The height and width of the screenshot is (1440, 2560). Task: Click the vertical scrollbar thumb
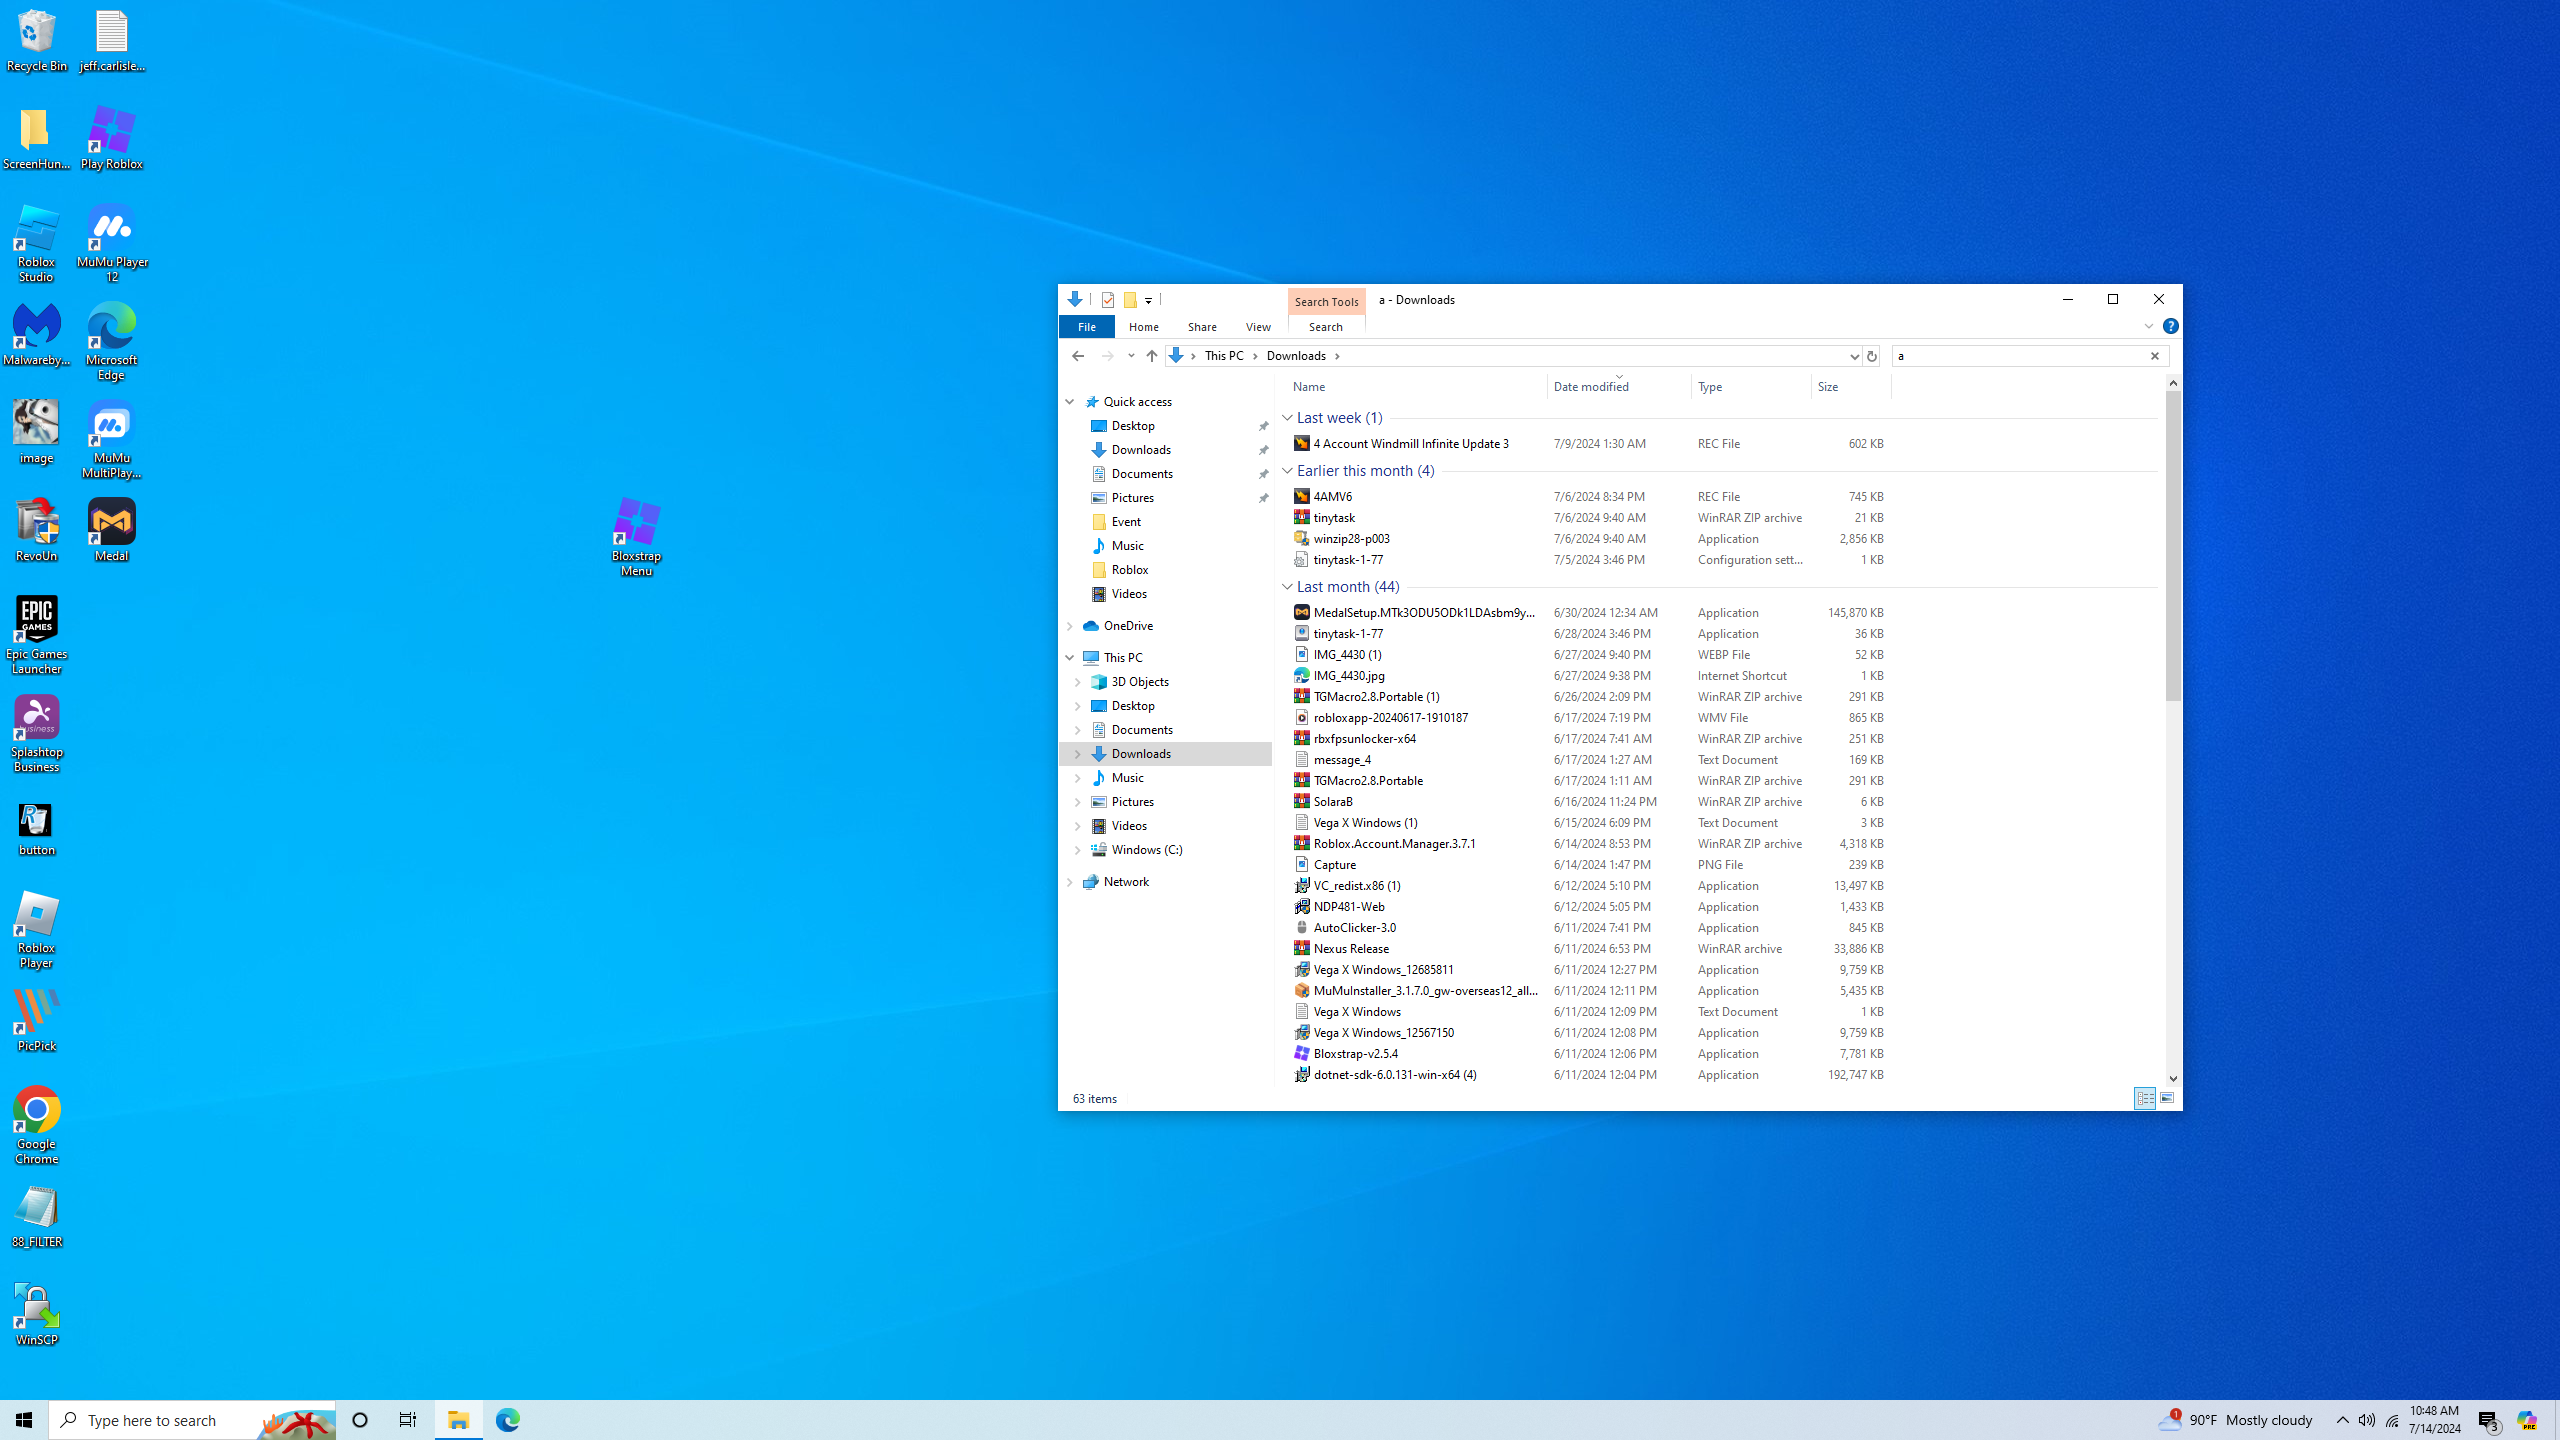[2172, 545]
